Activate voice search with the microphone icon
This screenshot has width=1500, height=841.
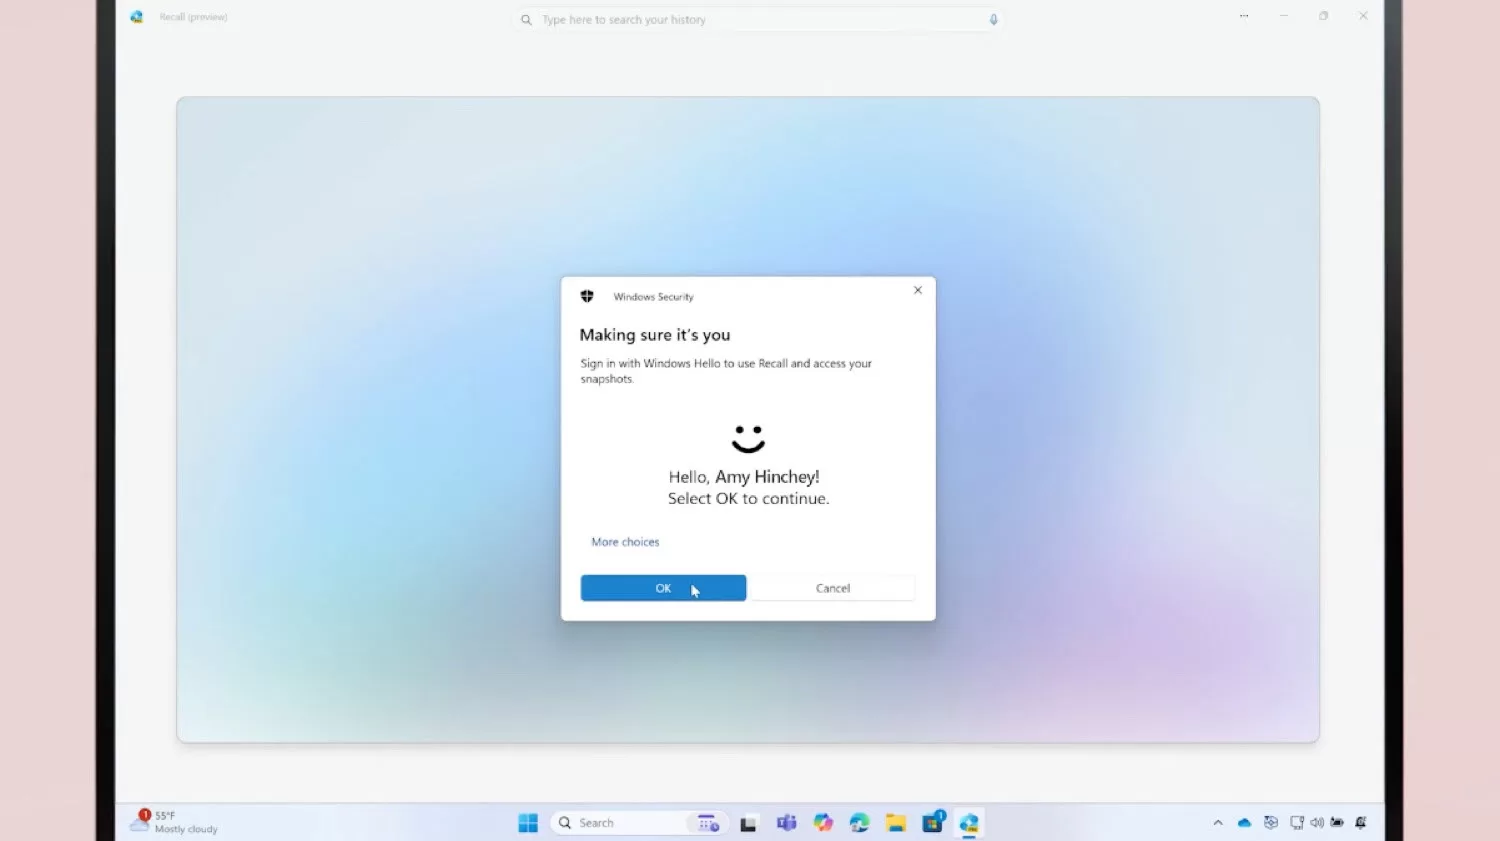993,19
